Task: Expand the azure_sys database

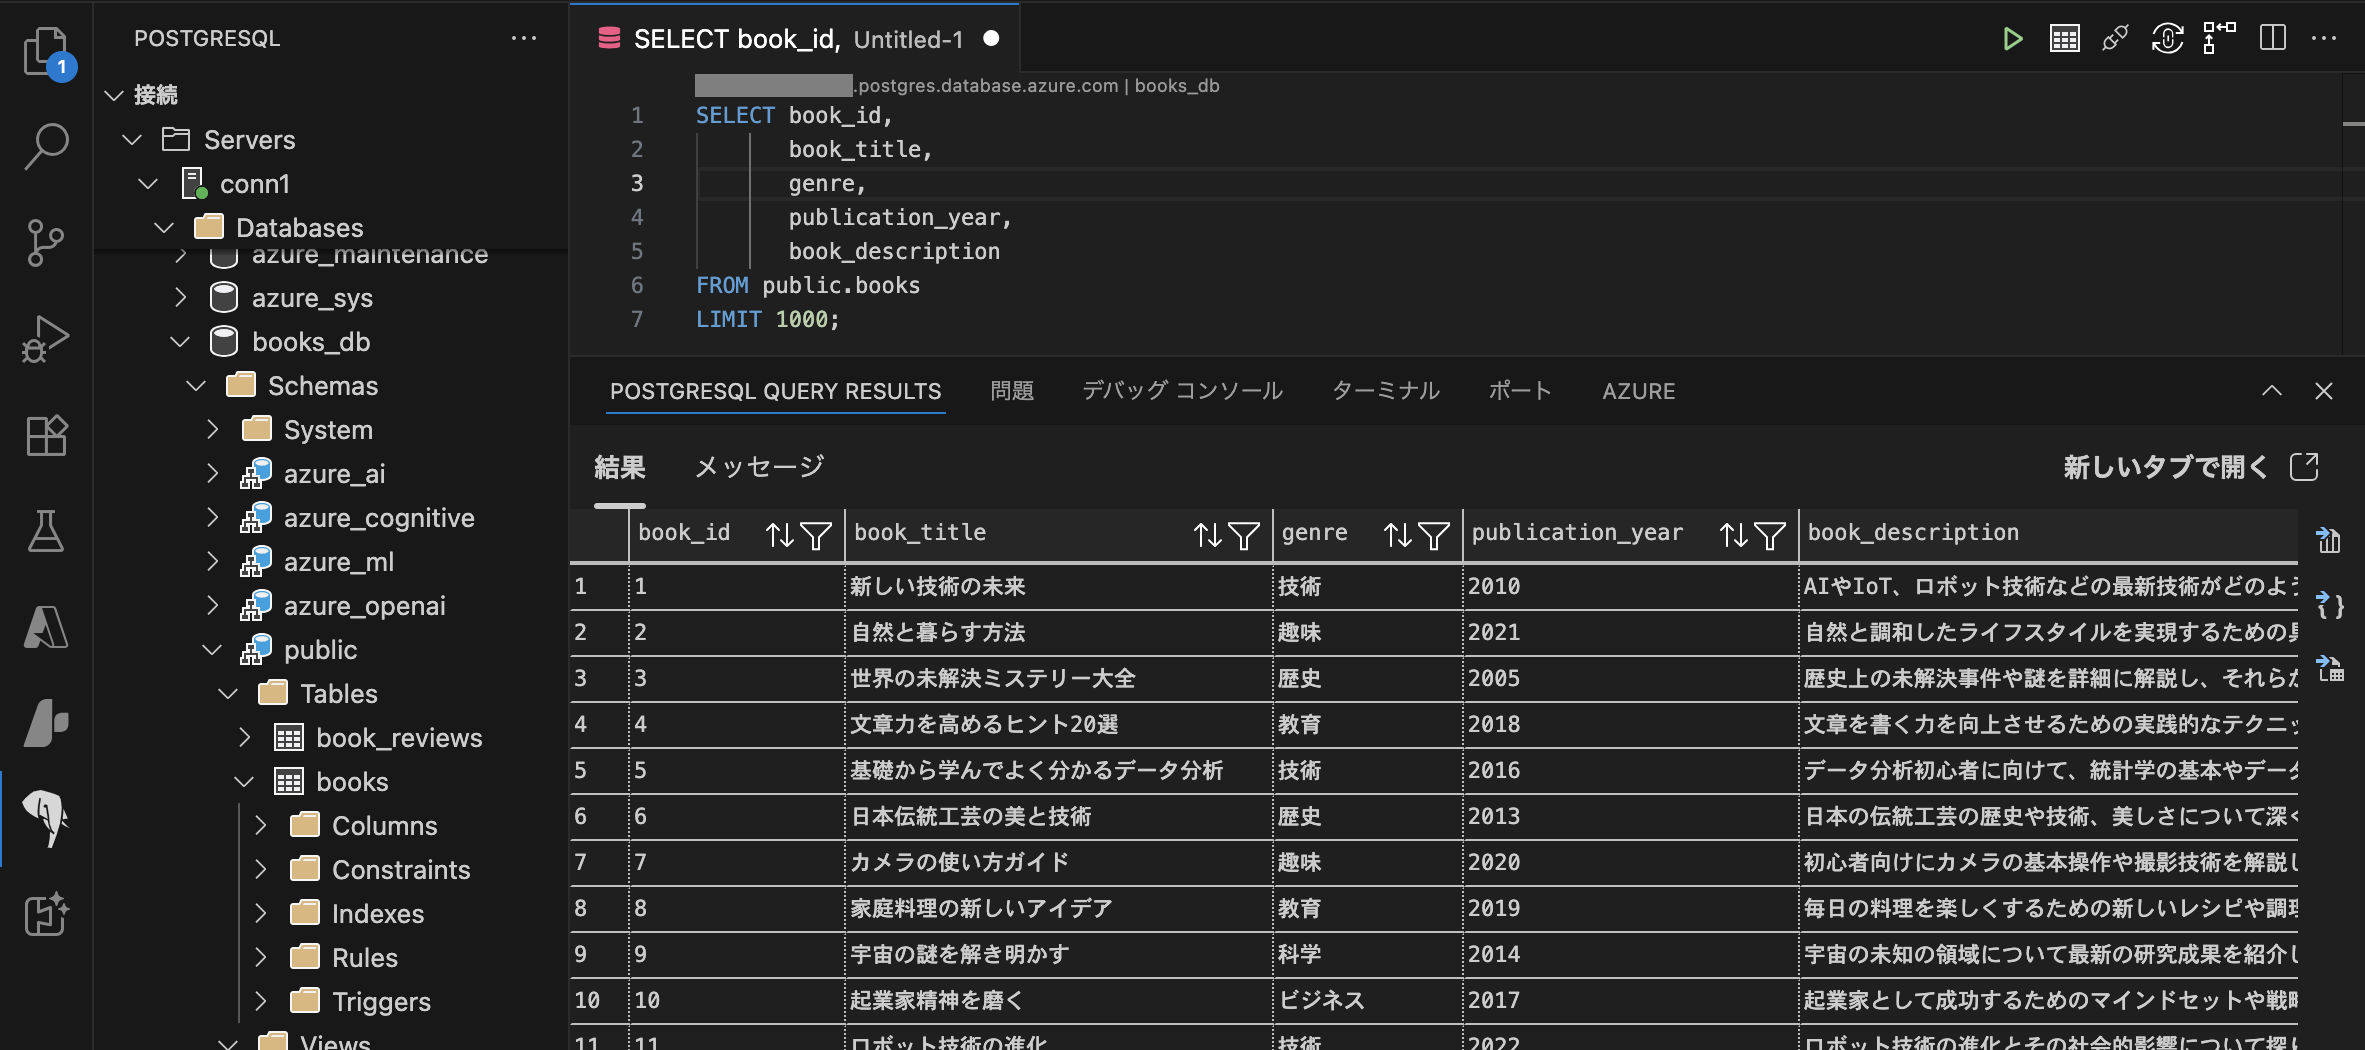Action: [x=180, y=297]
